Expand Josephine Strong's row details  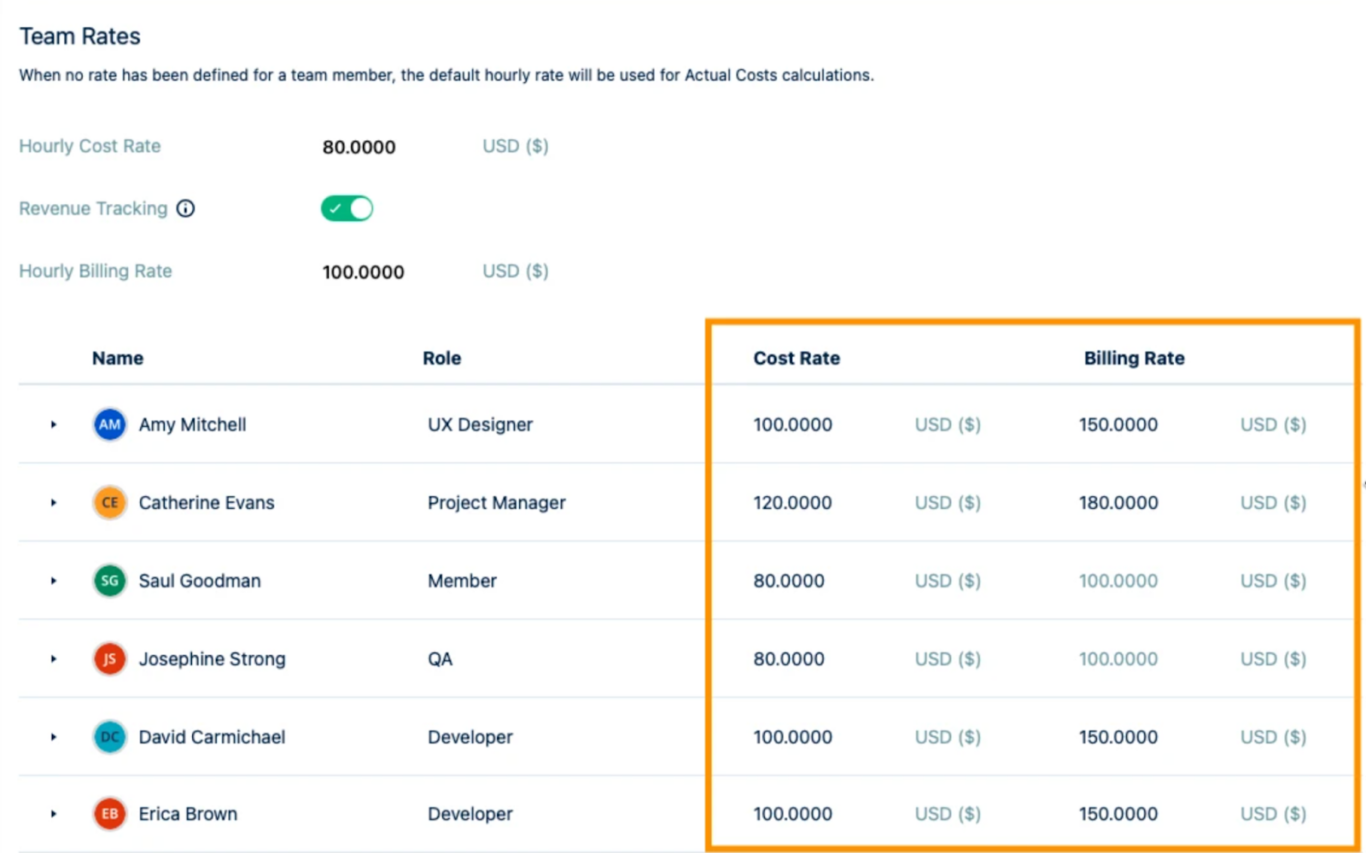[53, 659]
